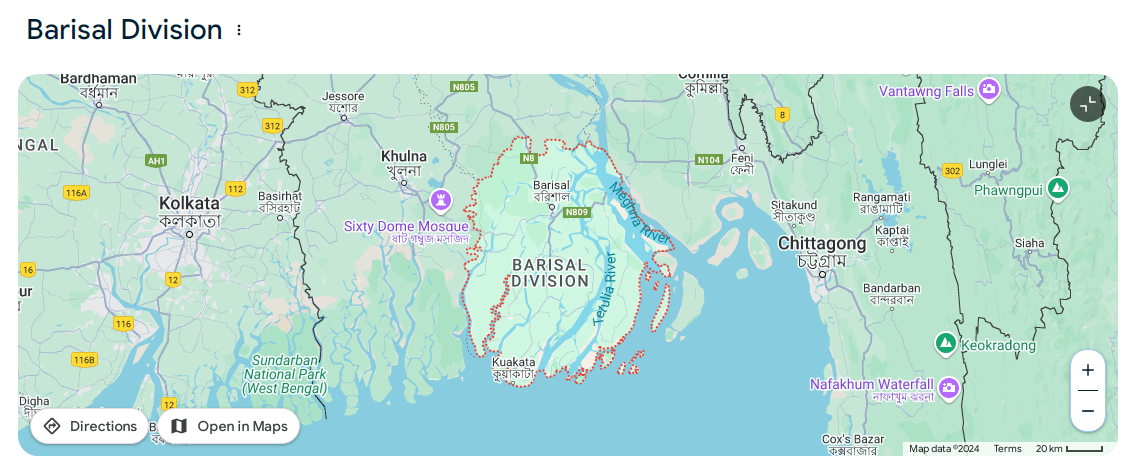Select the Sundarban National Park label
Screen dimensions: 1122x458
(x=285, y=374)
